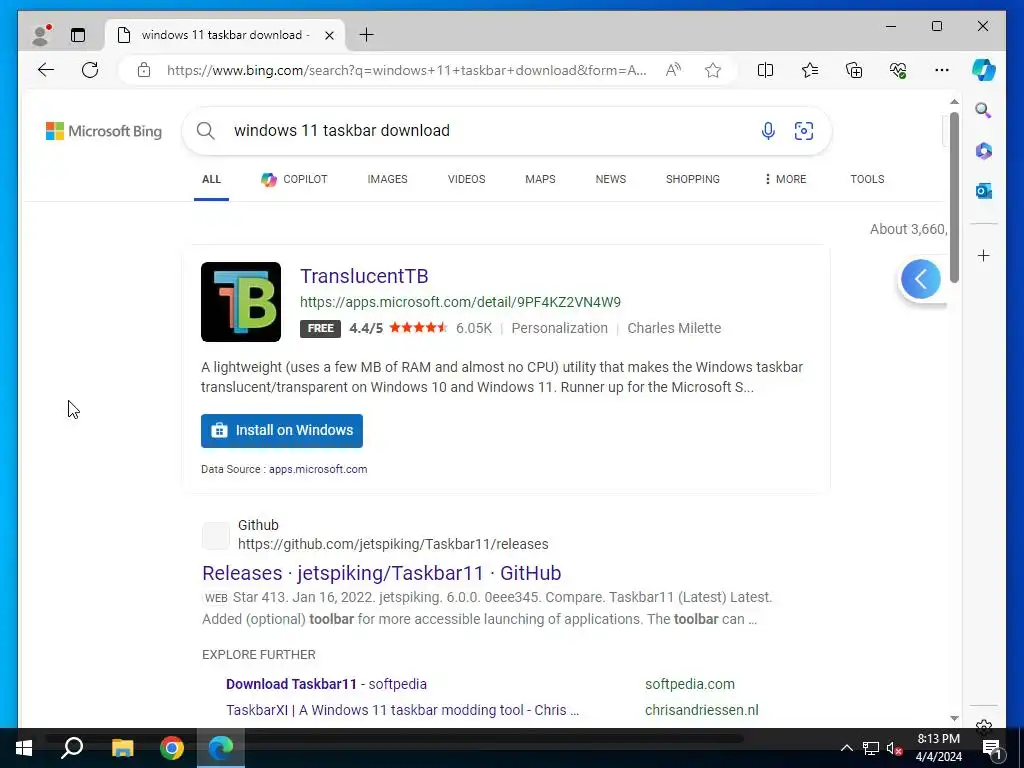Click the page vertical scrollbar thumb
The image size is (1024, 768).
click(954, 198)
